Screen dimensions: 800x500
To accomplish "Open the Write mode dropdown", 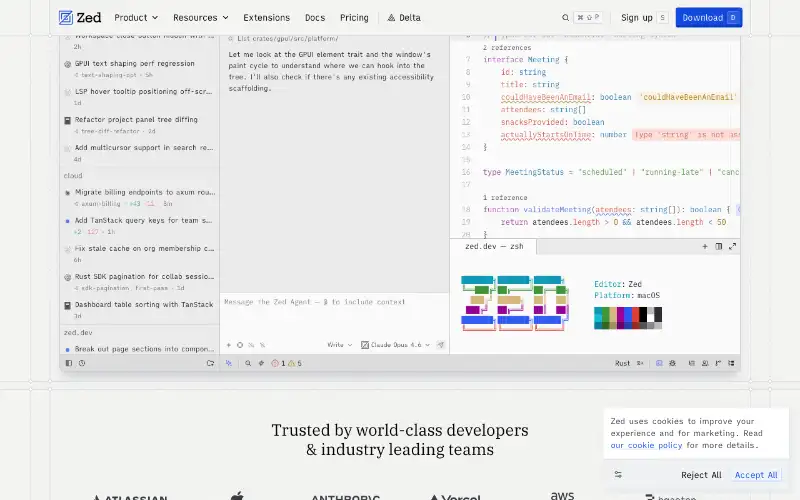I will tap(340, 345).
